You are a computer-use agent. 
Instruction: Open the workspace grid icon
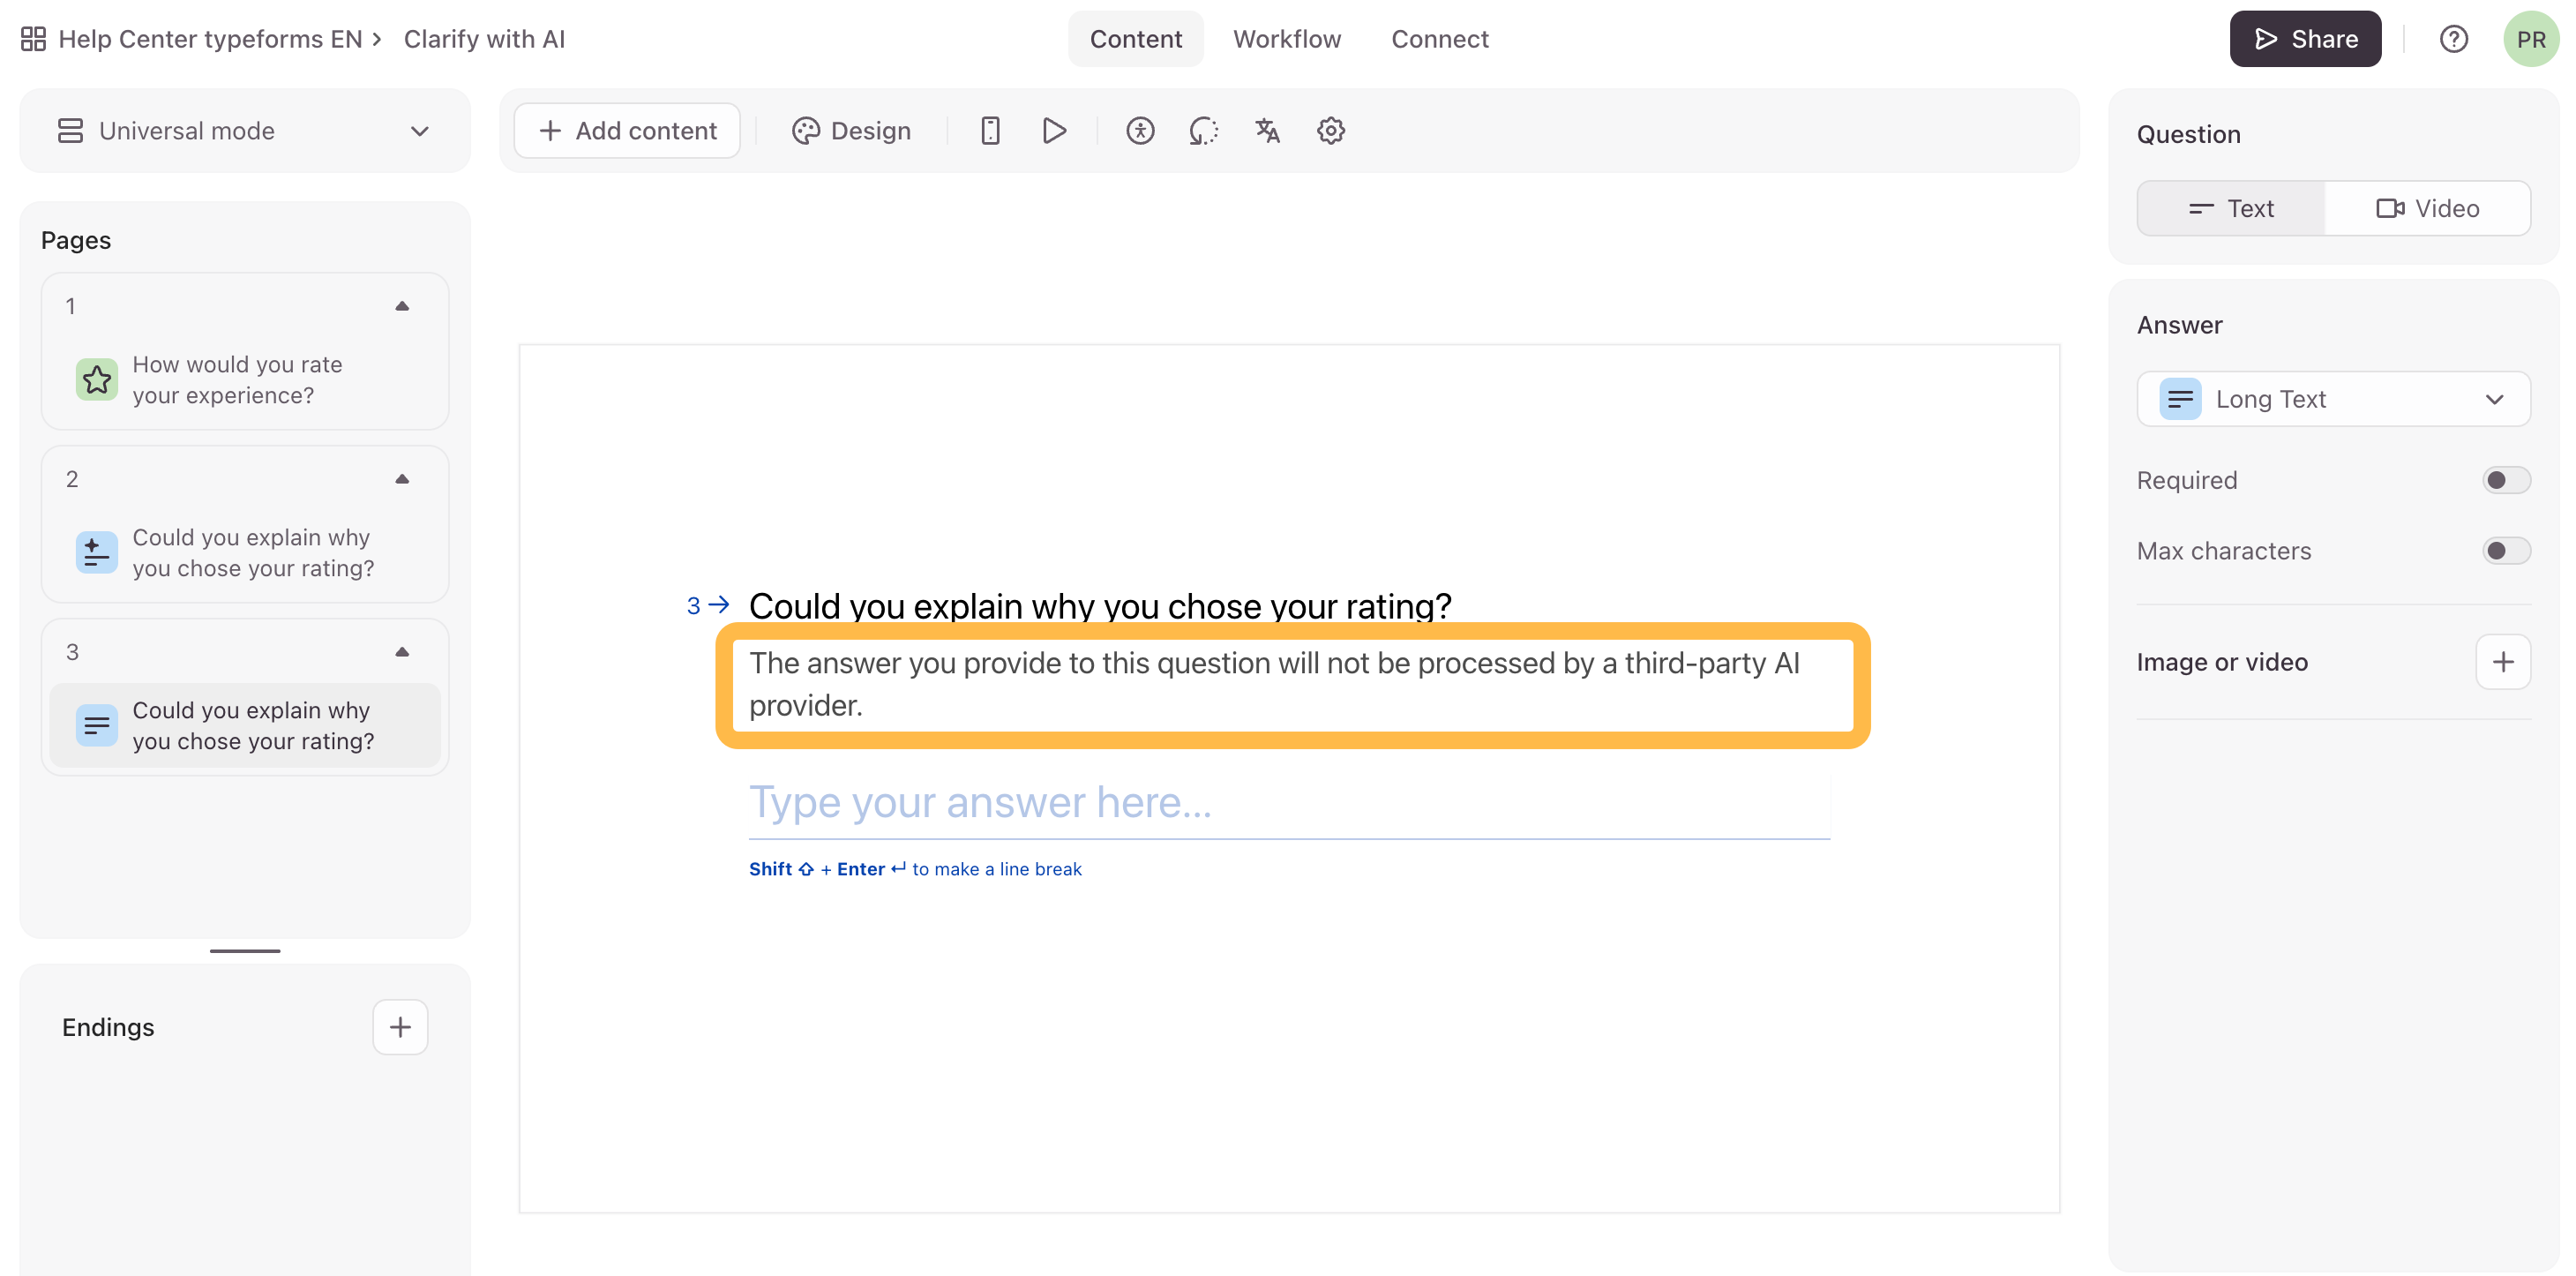point(33,39)
